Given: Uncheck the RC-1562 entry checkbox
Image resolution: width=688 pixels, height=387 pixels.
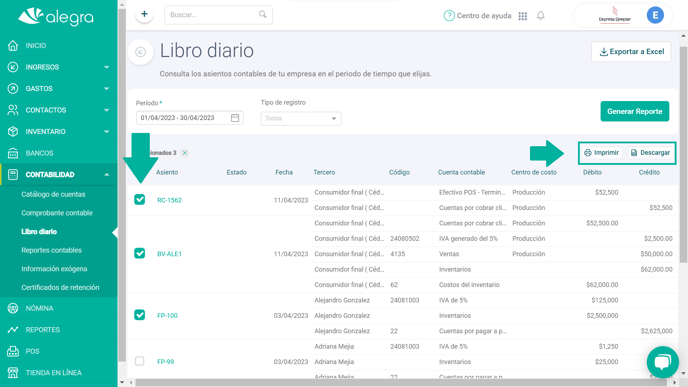Looking at the screenshot, I should click(x=140, y=200).
